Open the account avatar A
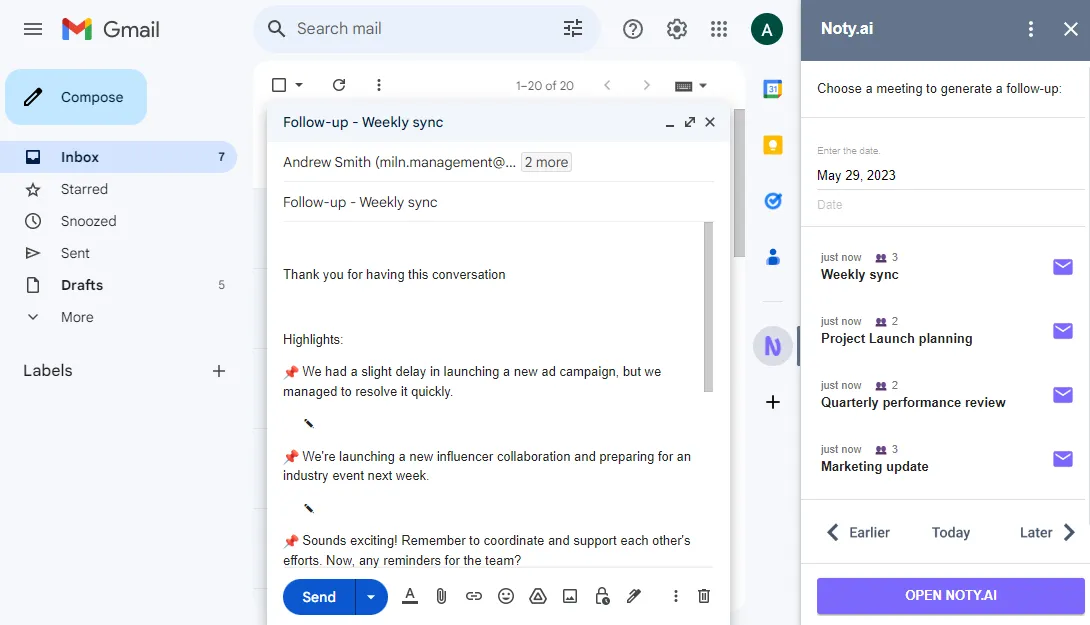The height and width of the screenshot is (625, 1090). (x=767, y=29)
